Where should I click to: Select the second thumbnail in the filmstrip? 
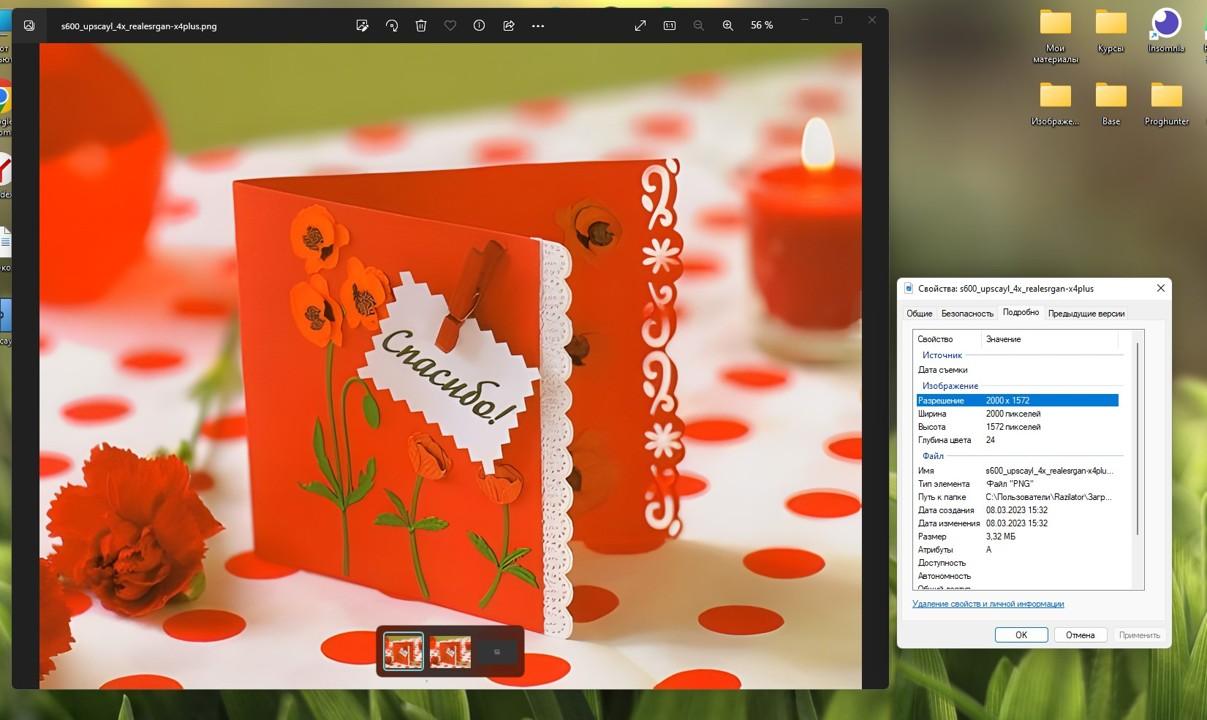(x=450, y=652)
